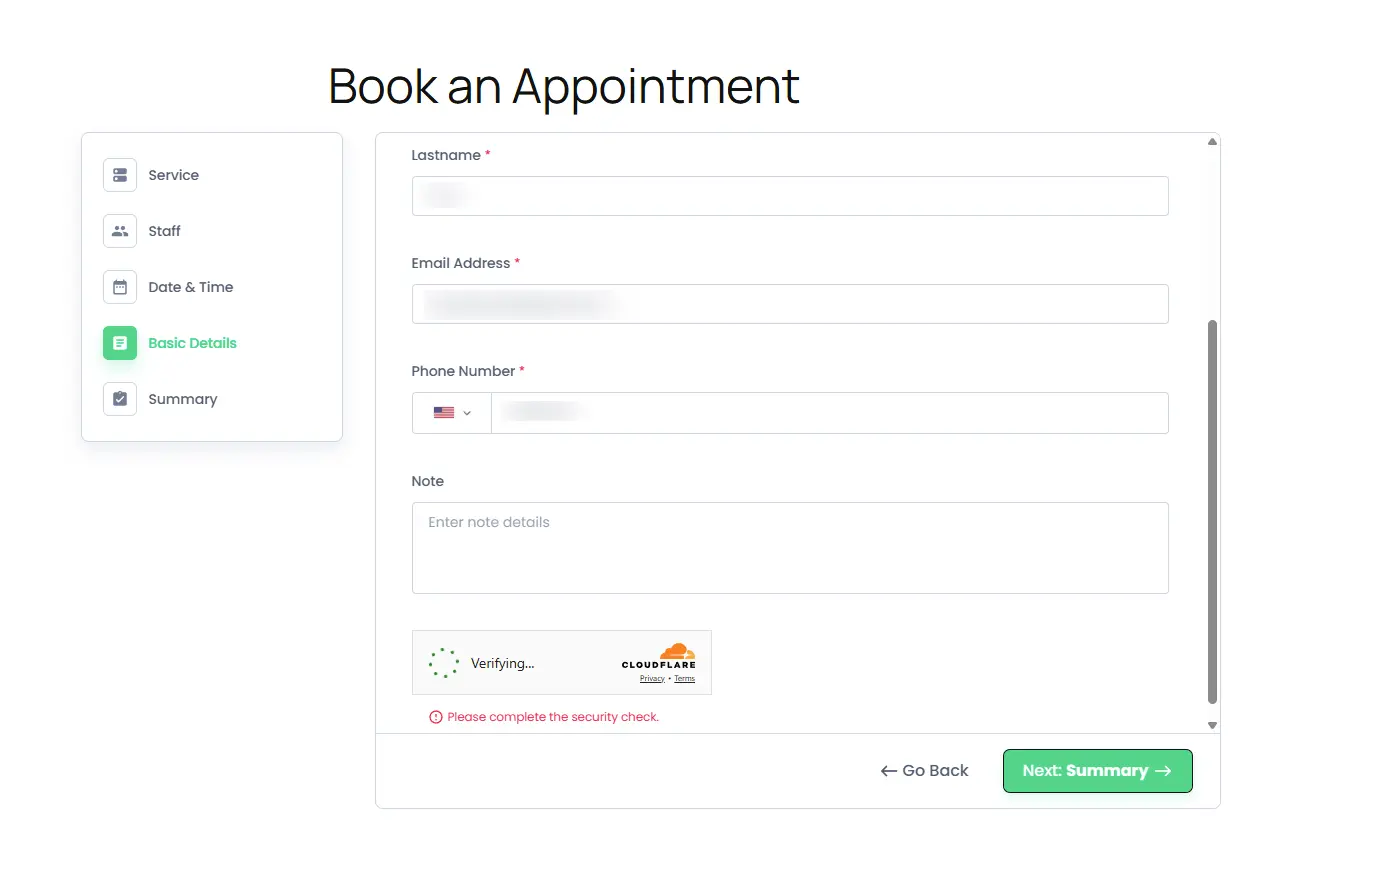
Task: Open the phone country code dropdown chevron
Action: pyautogui.click(x=467, y=413)
